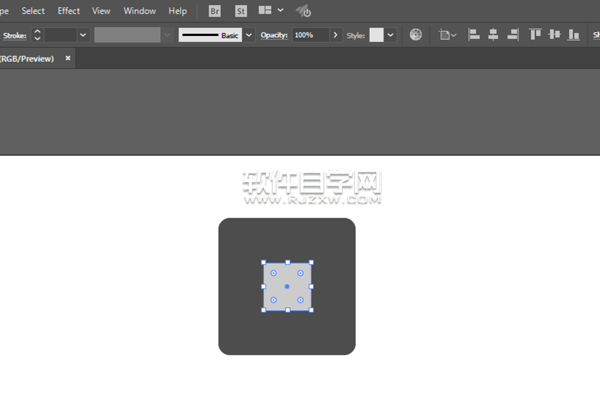Open the Align To selection dropdown
The image size is (600, 413).
[x=448, y=35]
